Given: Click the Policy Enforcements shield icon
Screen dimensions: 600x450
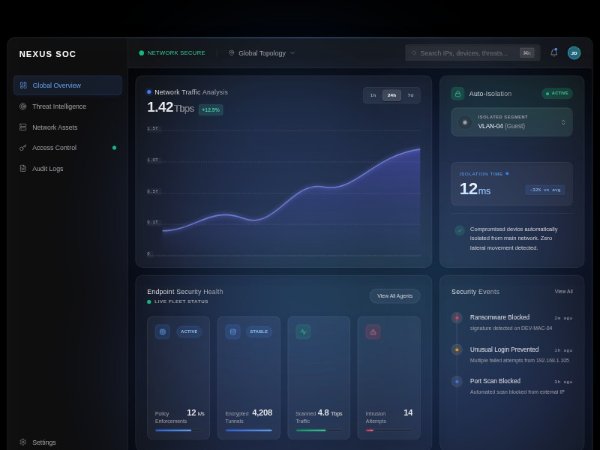Looking at the screenshot, I should tap(162, 331).
